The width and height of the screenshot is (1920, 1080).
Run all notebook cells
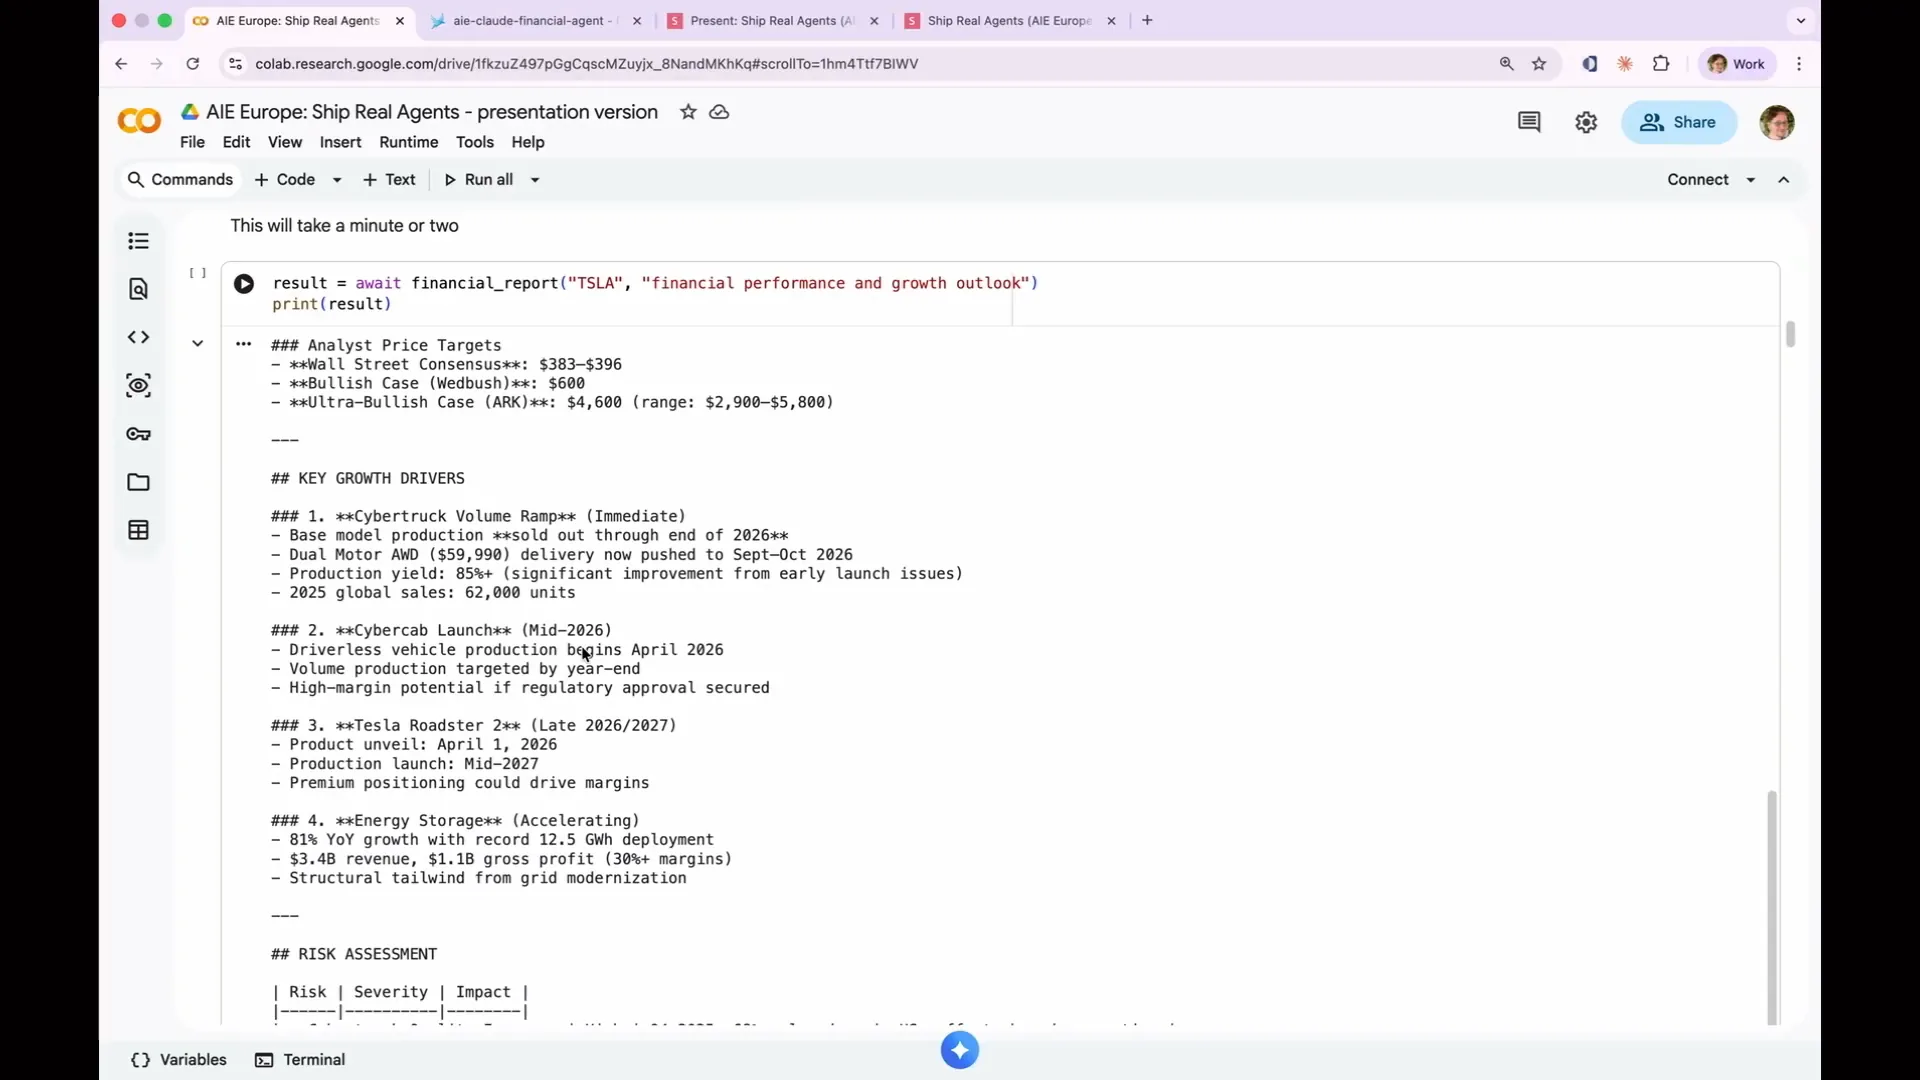pyautogui.click(x=478, y=180)
